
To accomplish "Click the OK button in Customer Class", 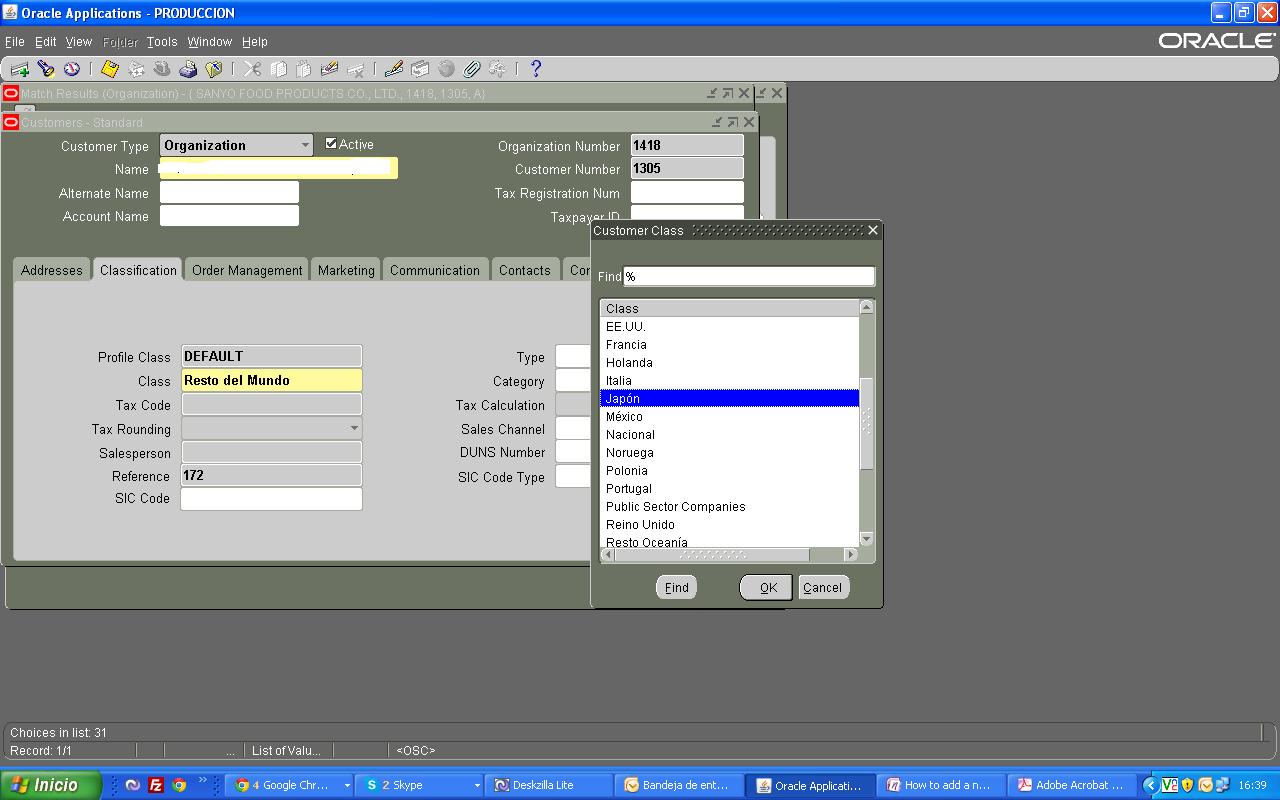I will tap(766, 587).
